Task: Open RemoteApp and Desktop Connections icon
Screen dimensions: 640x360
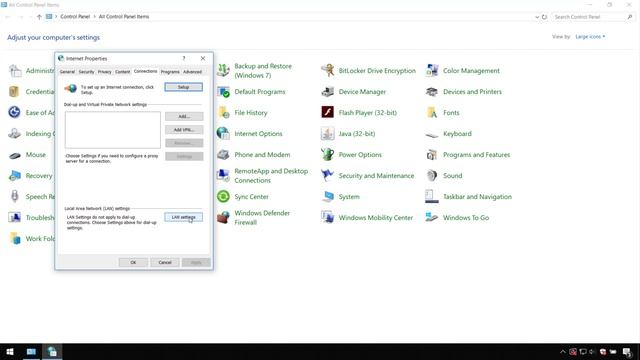Action: tap(223, 176)
